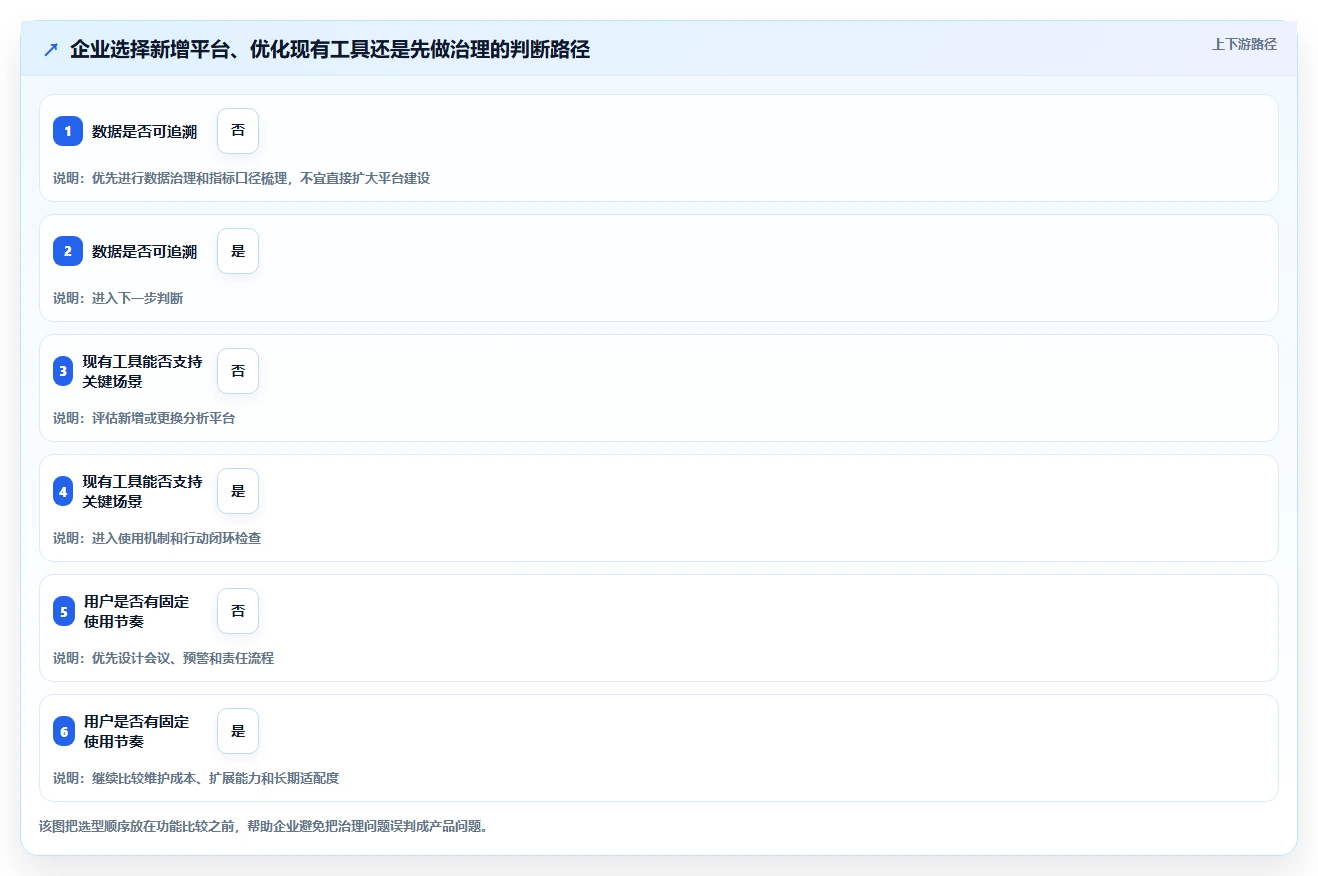Click 数据是否可追溯 label in step 1
Viewport: 1318px width, 876px height.
[x=145, y=131]
